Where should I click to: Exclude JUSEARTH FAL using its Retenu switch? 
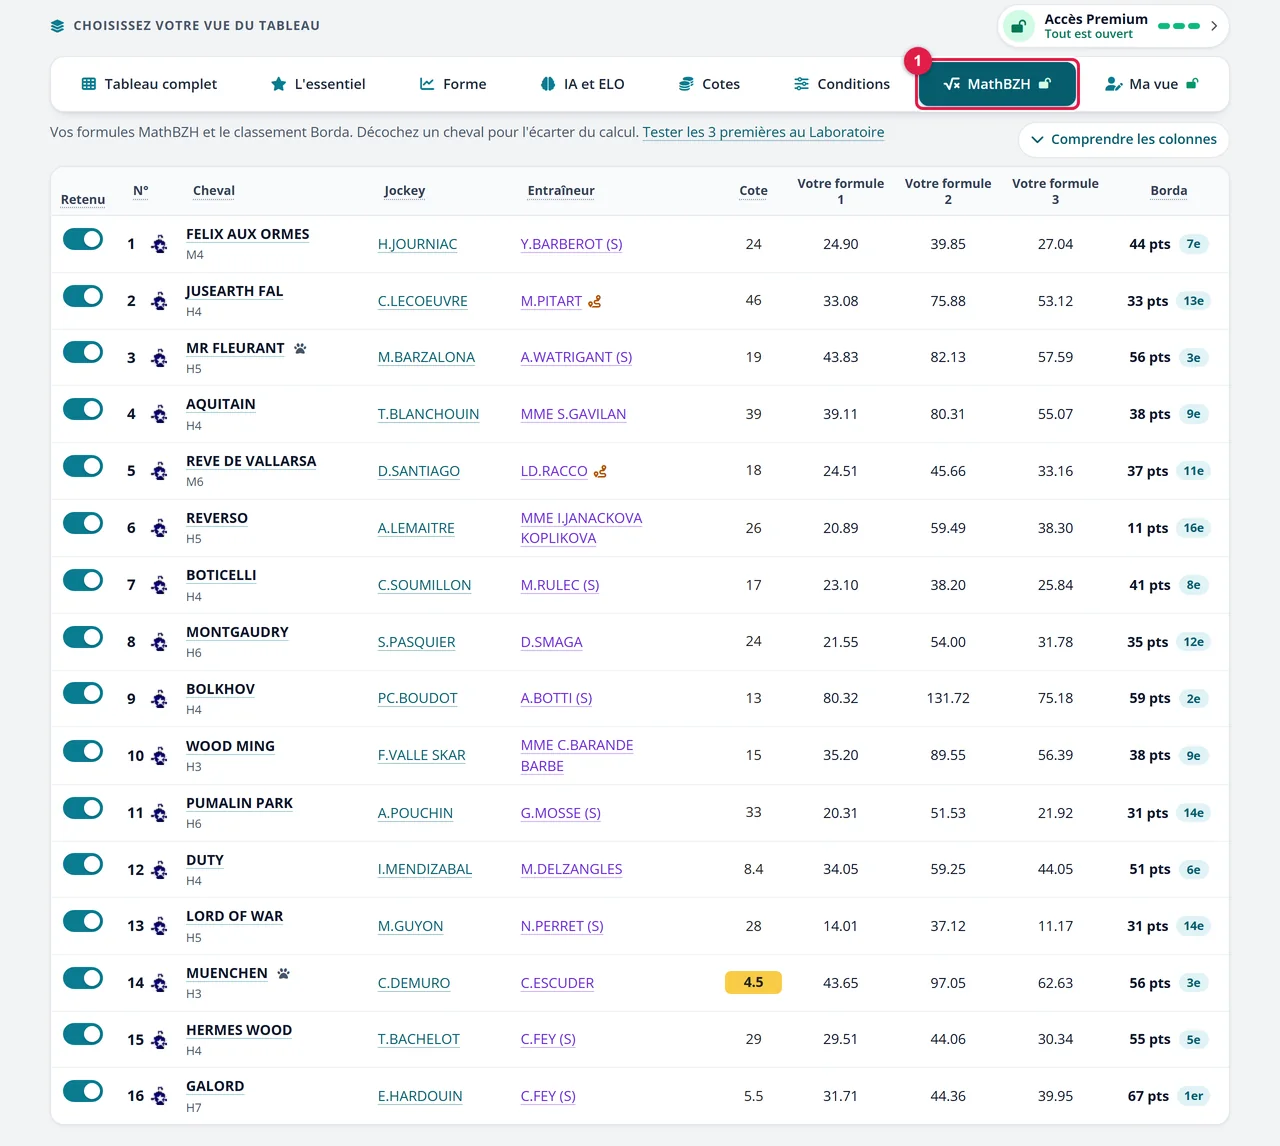pos(83,296)
